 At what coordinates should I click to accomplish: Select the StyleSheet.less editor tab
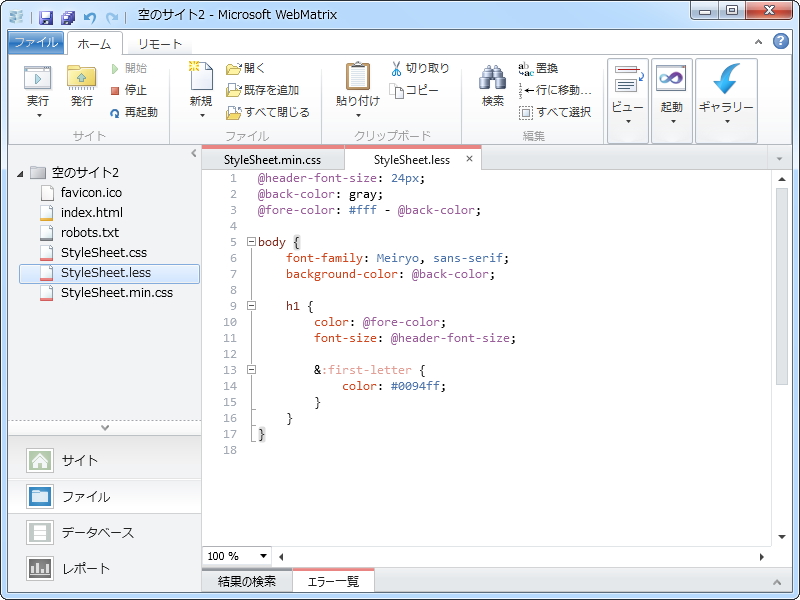(x=411, y=160)
